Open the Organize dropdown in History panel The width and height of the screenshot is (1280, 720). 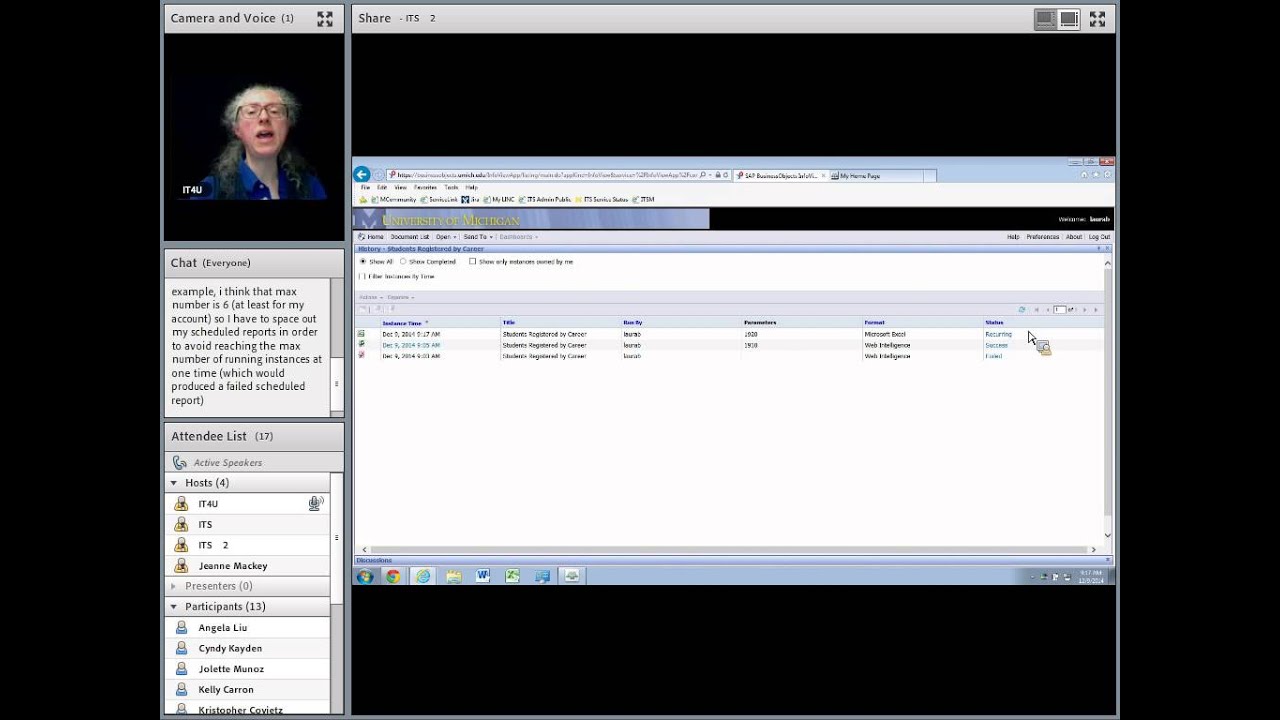[400, 297]
